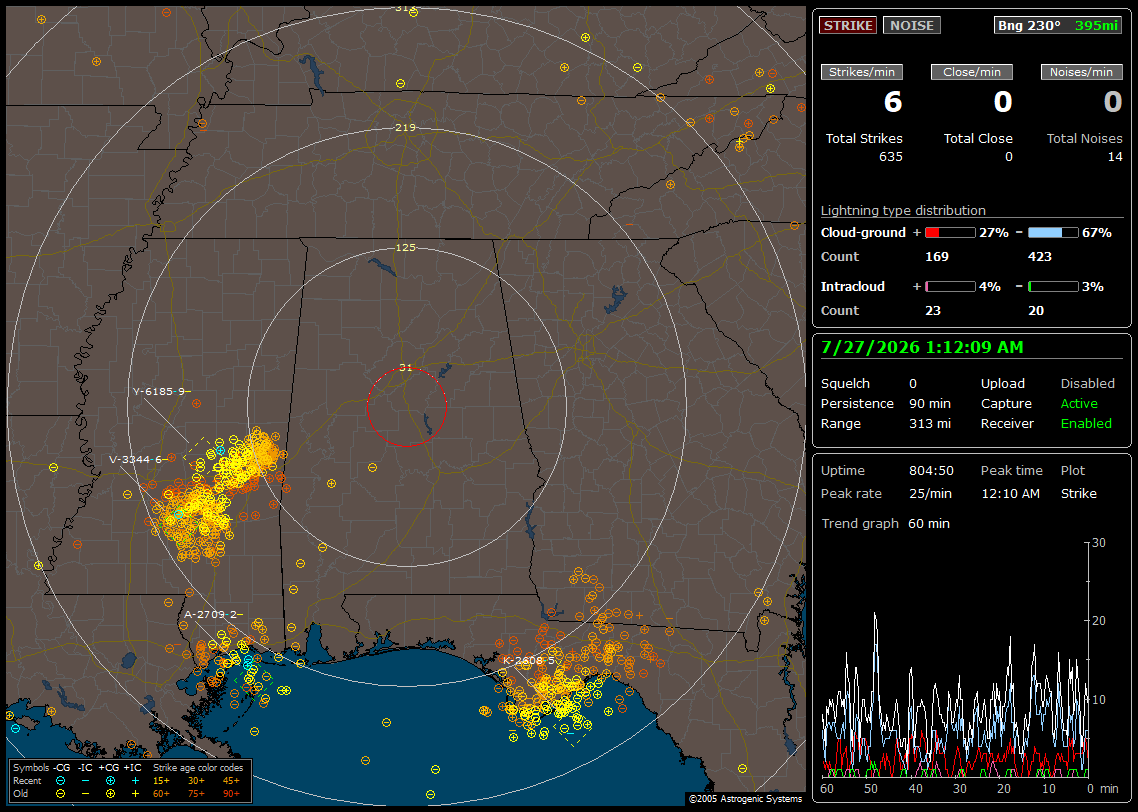Click the Total Strikes count 635

point(891,157)
